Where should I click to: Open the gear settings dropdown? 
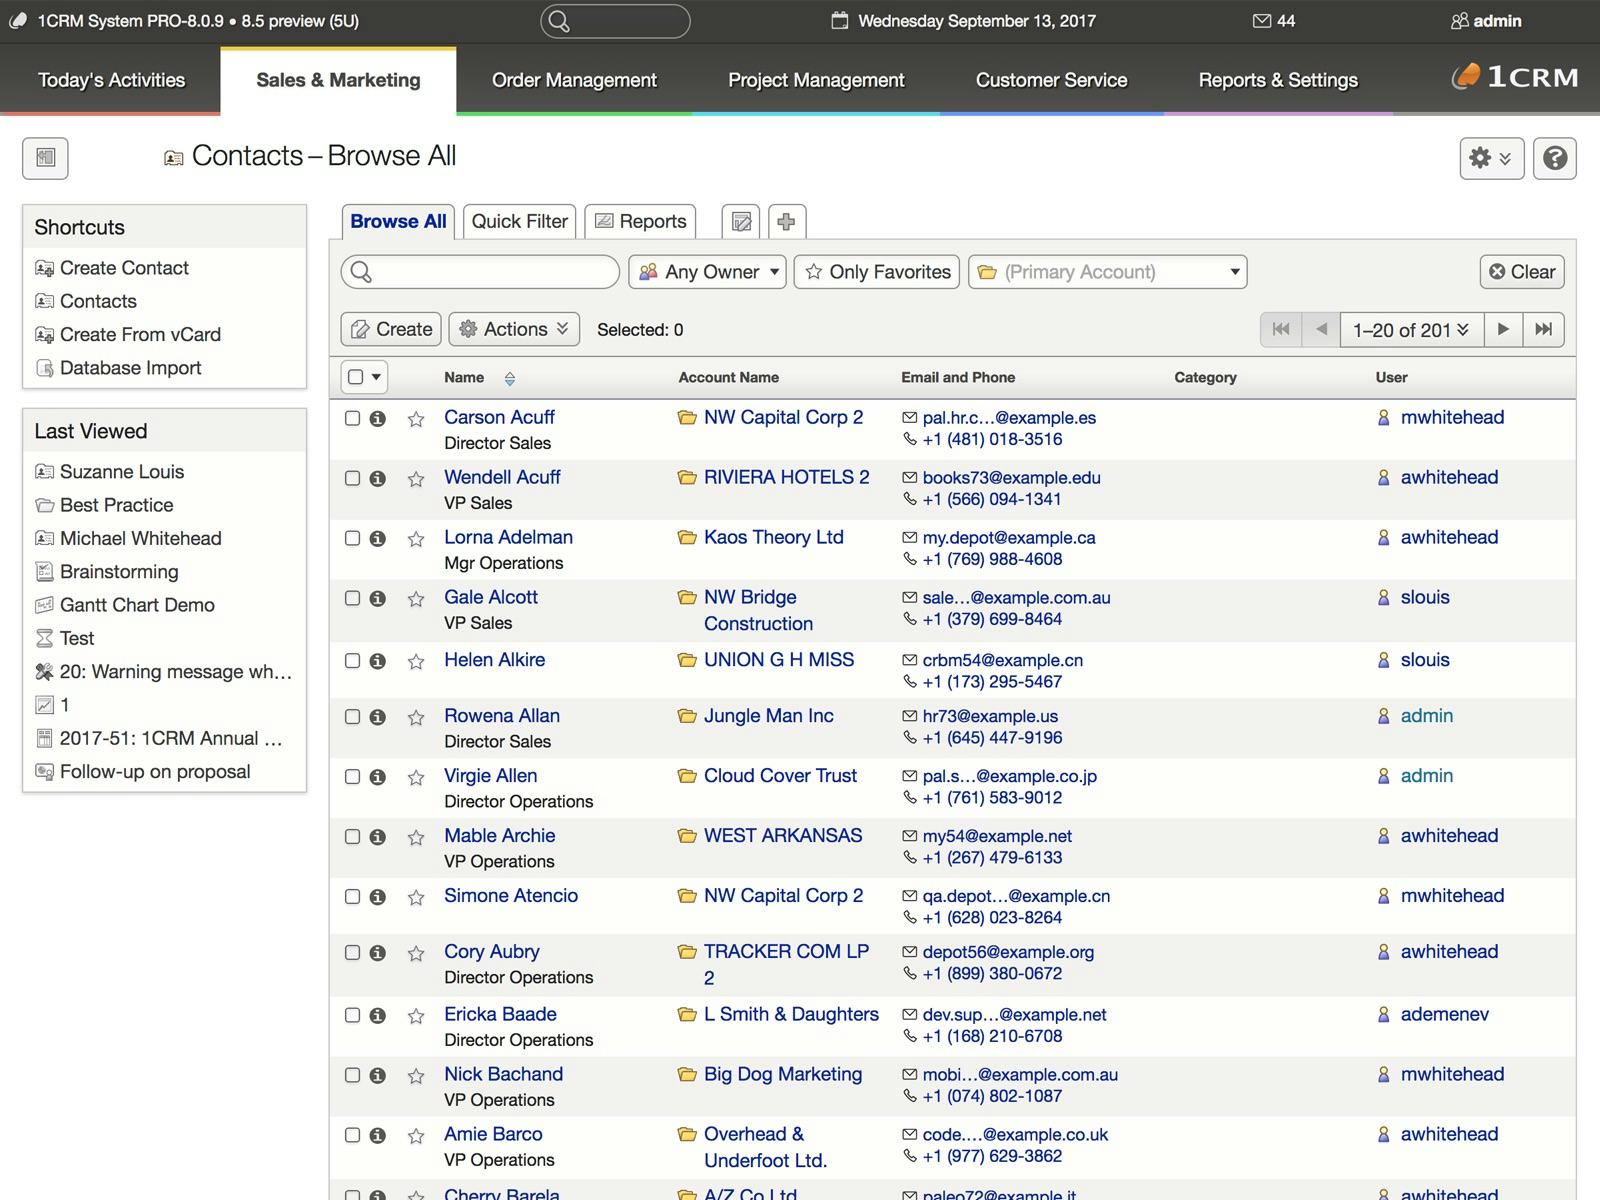tap(1491, 158)
